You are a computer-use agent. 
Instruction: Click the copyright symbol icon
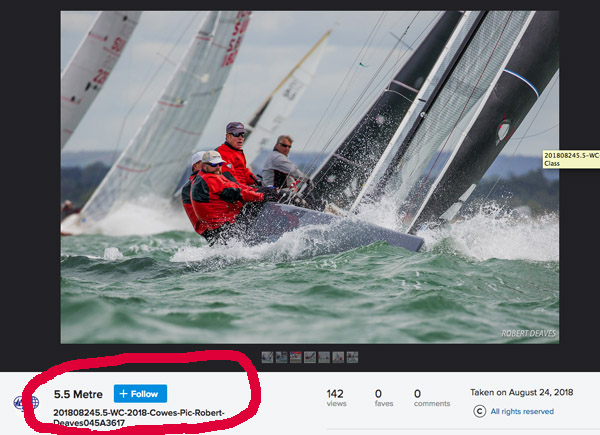tap(479, 411)
